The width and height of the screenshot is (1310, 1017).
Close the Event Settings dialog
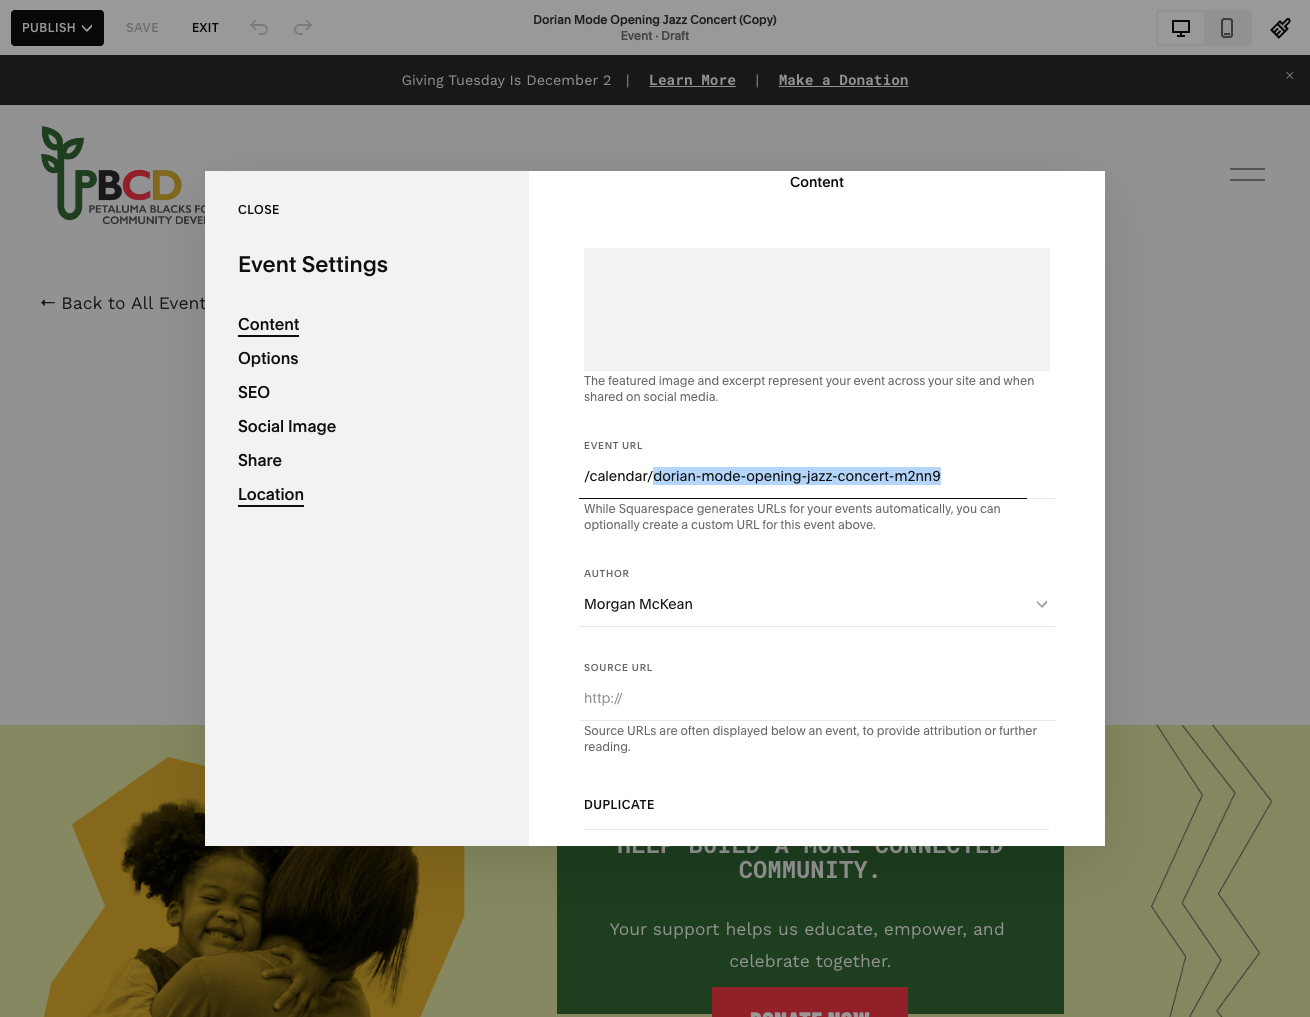pos(259,210)
